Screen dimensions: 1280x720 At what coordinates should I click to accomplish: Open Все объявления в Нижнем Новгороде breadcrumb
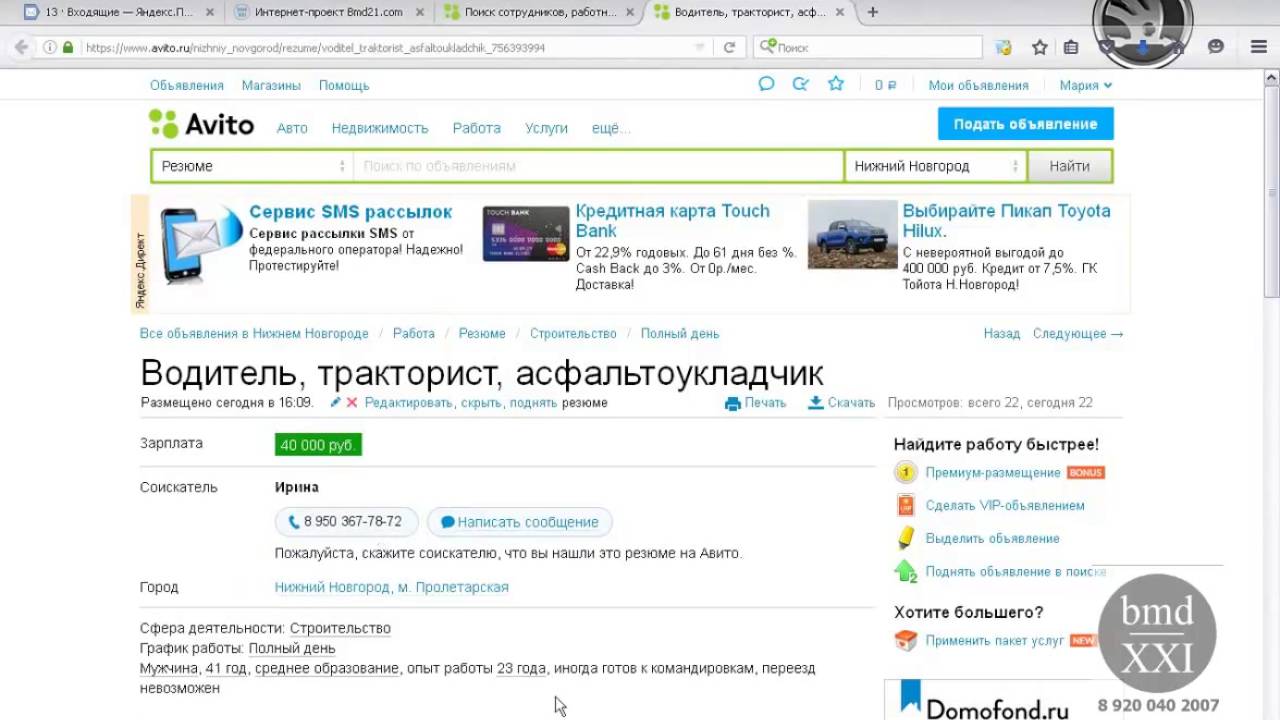254,334
